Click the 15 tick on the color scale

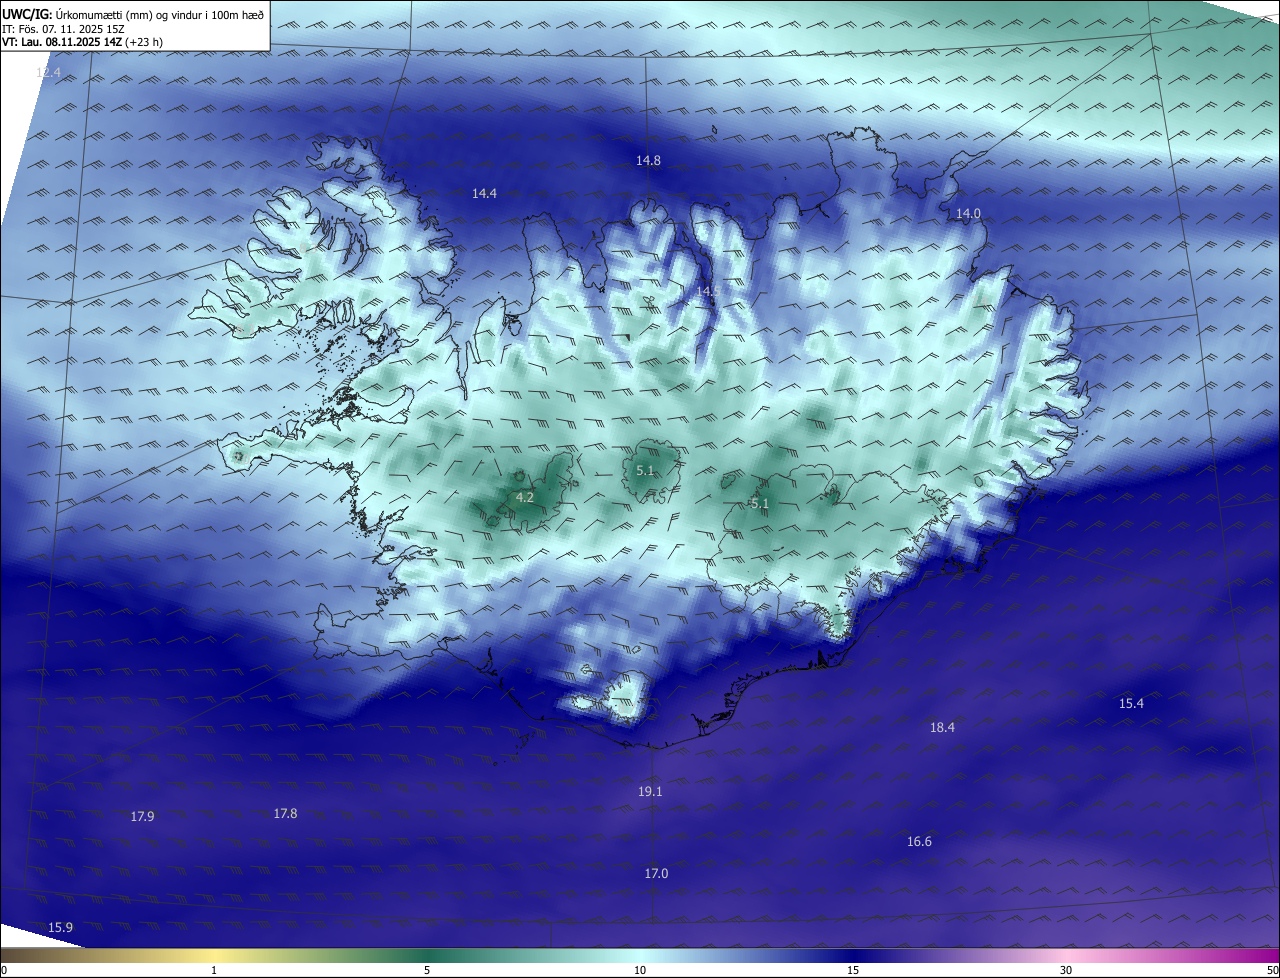pos(853,970)
